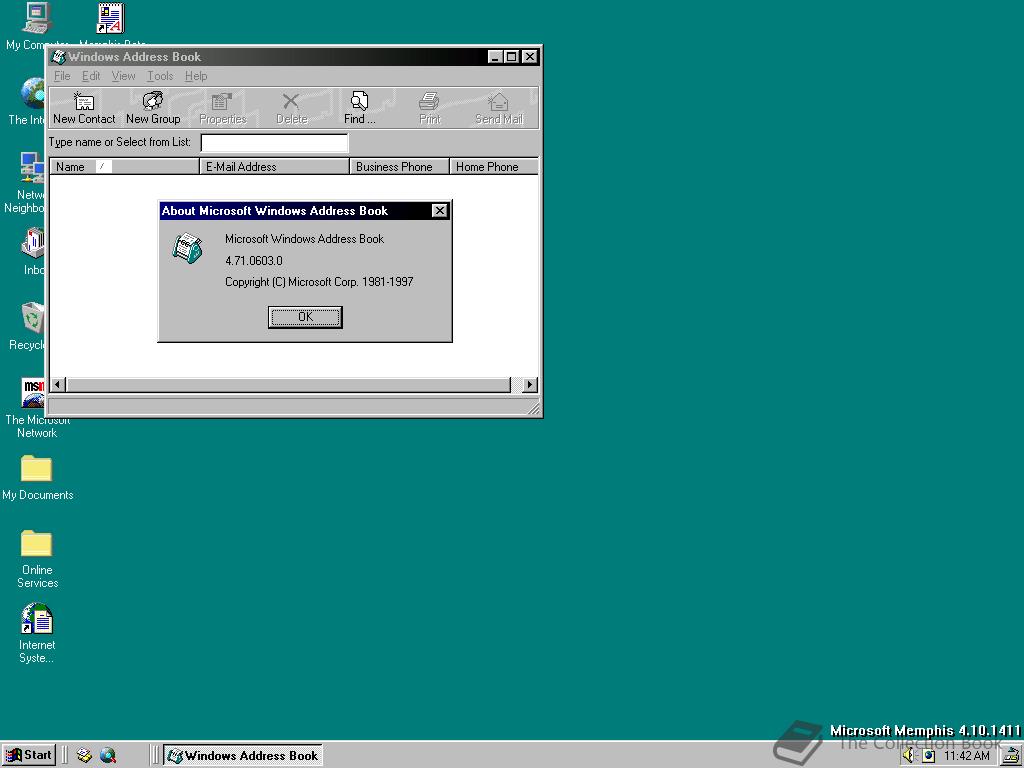The height and width of the screenshot is (768, 1024).
Task: Click the 11:42 AM taskbar clock
Action: 967,756
